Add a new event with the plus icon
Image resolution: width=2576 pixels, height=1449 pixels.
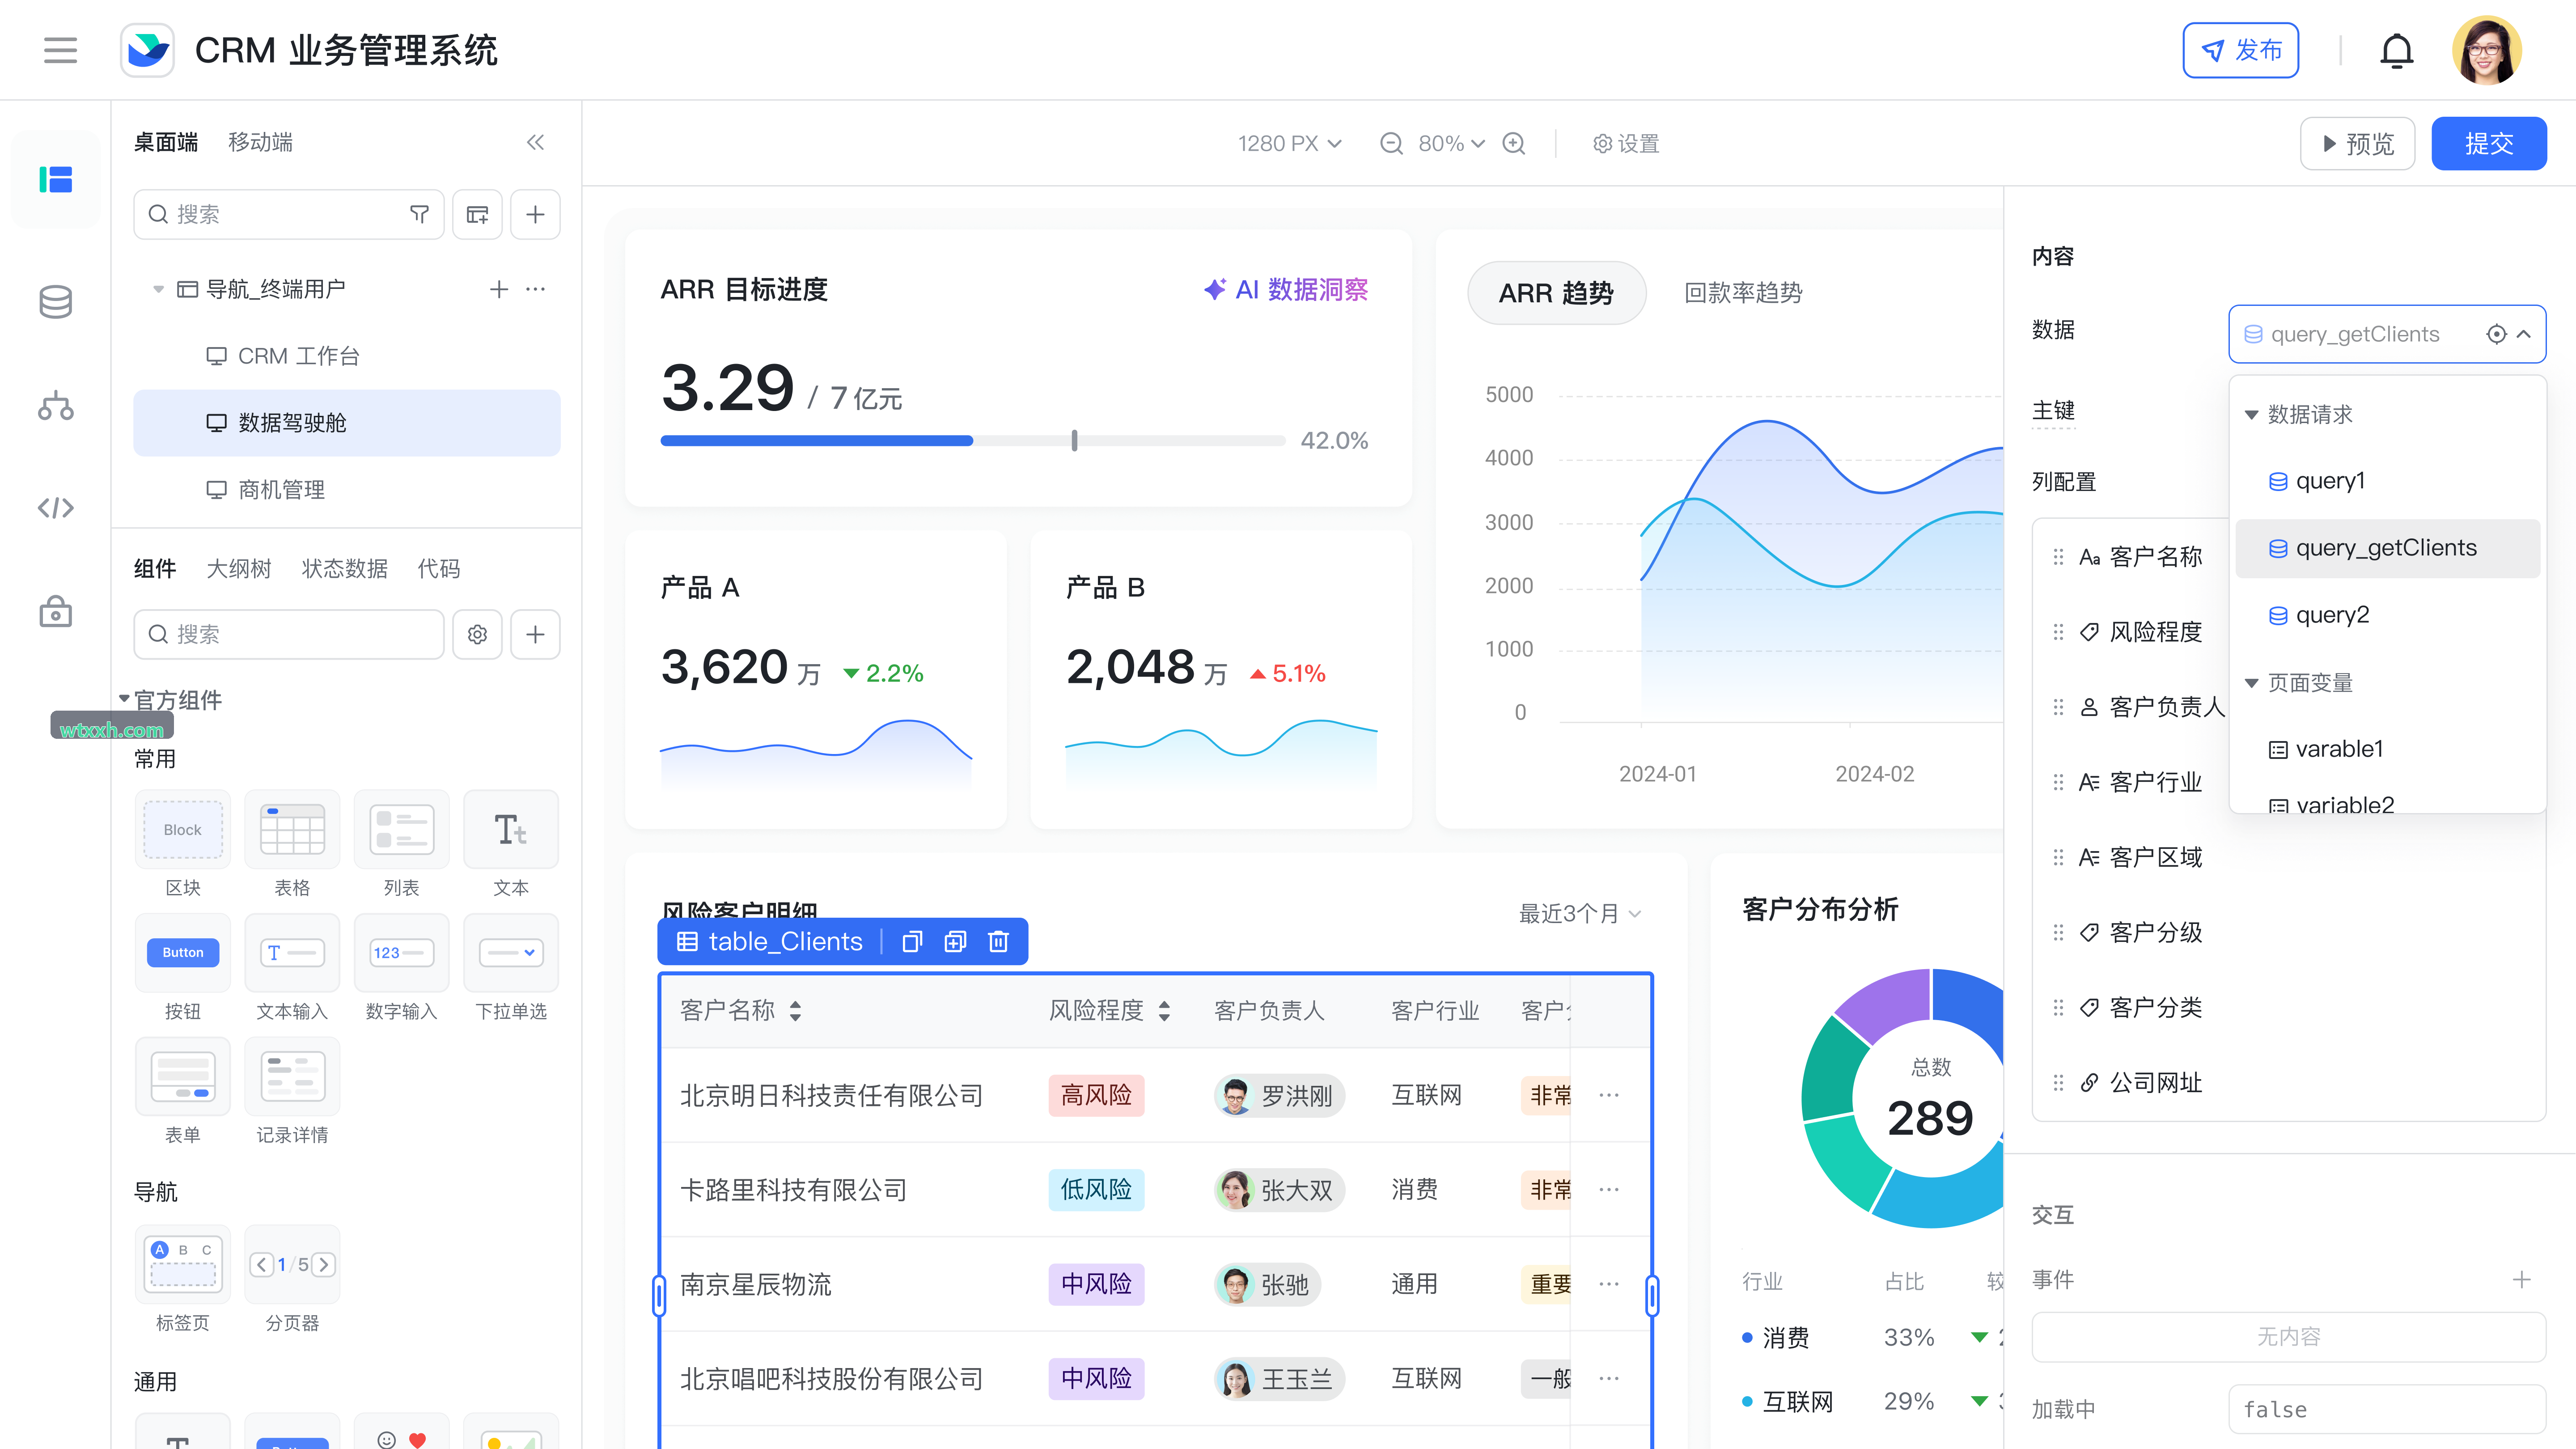(2522, 1280)
